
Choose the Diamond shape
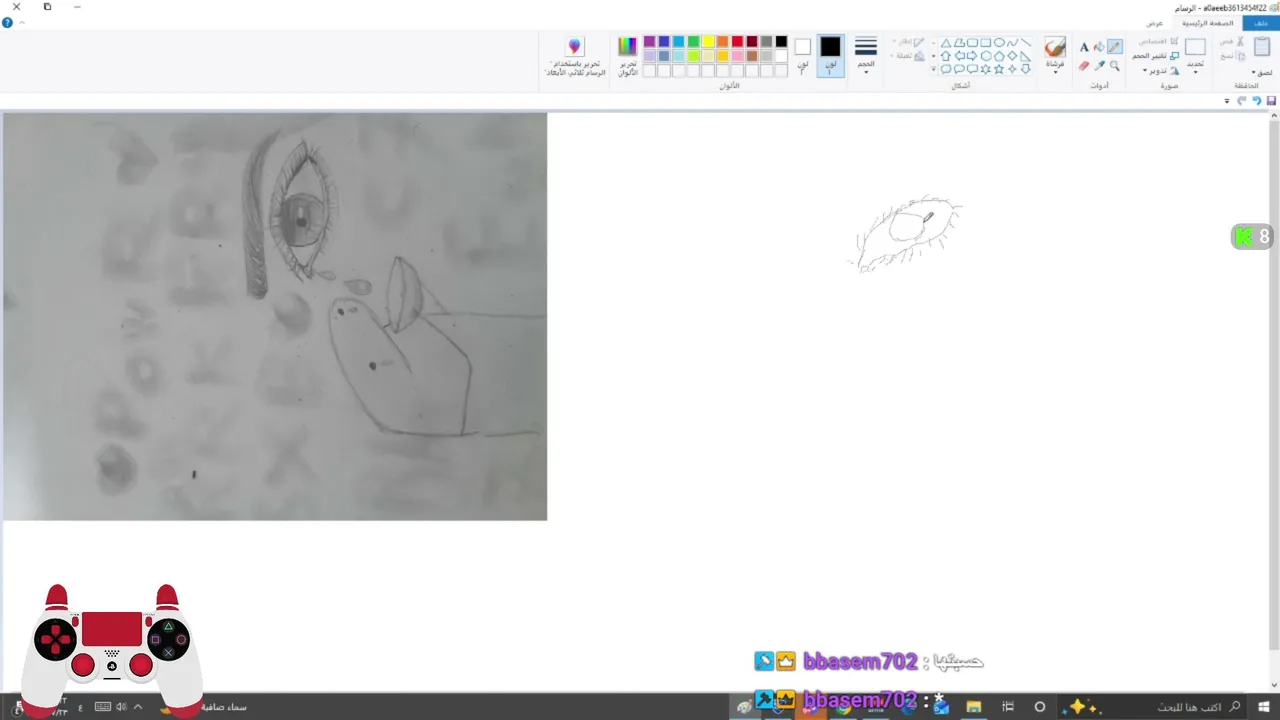pos(1012,56)
